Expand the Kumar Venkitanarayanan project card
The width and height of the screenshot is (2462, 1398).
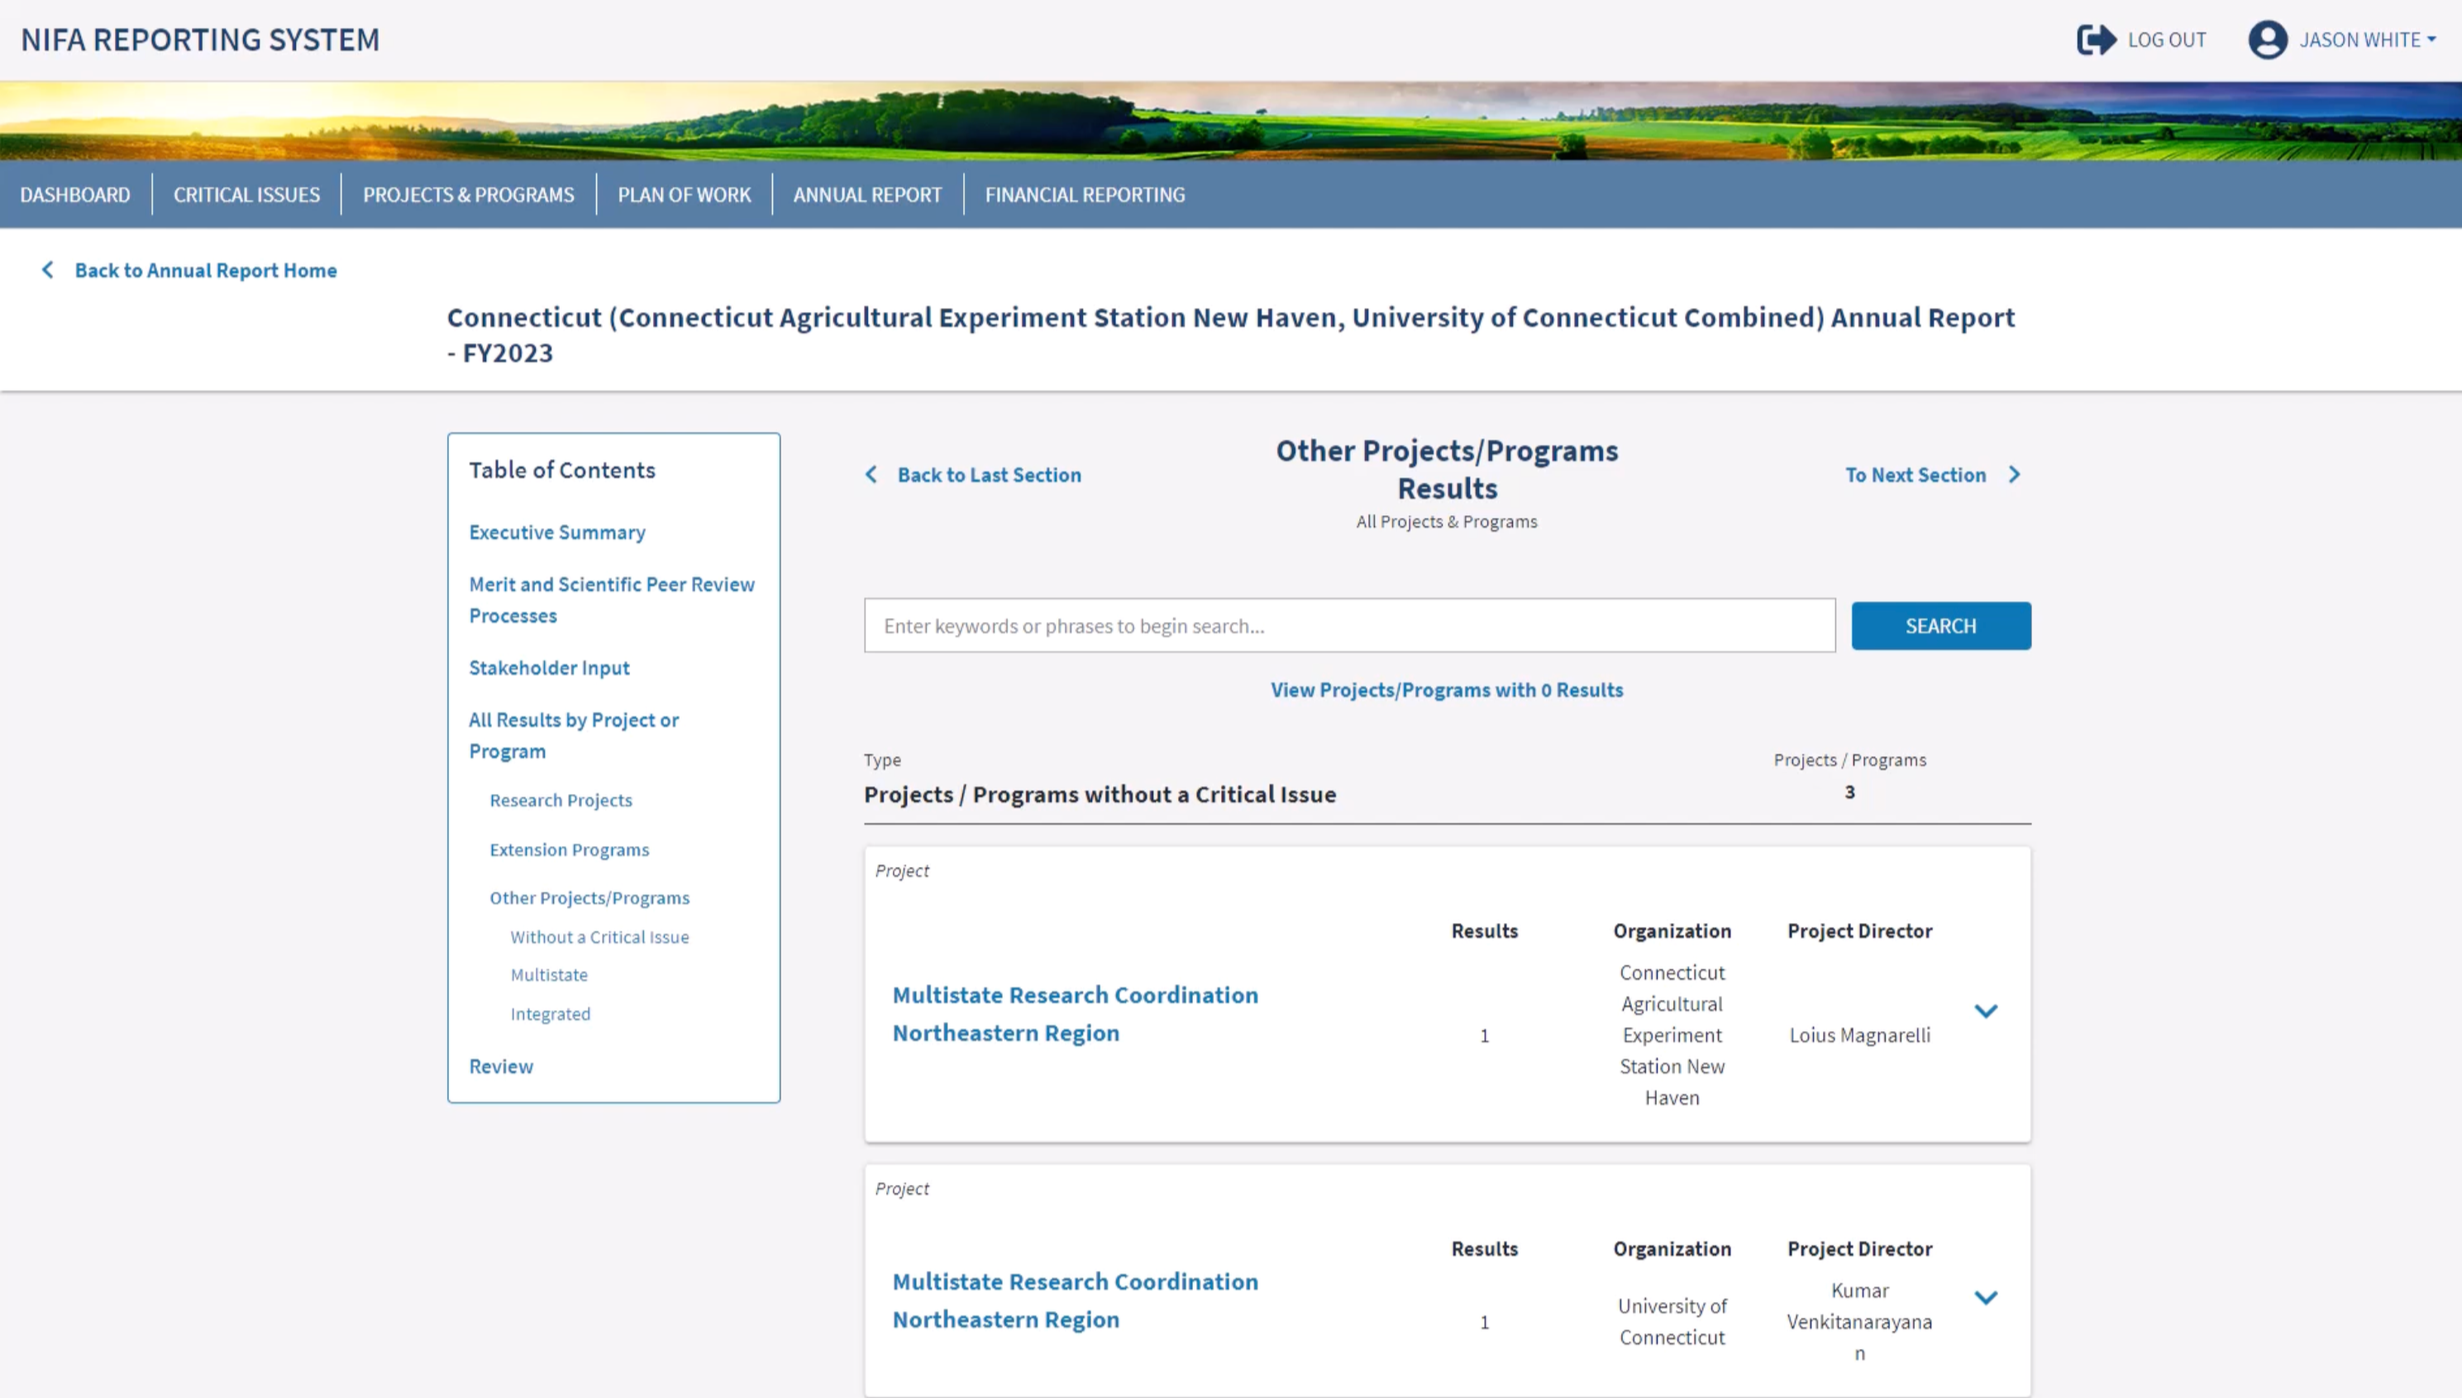(1985, 1298)
